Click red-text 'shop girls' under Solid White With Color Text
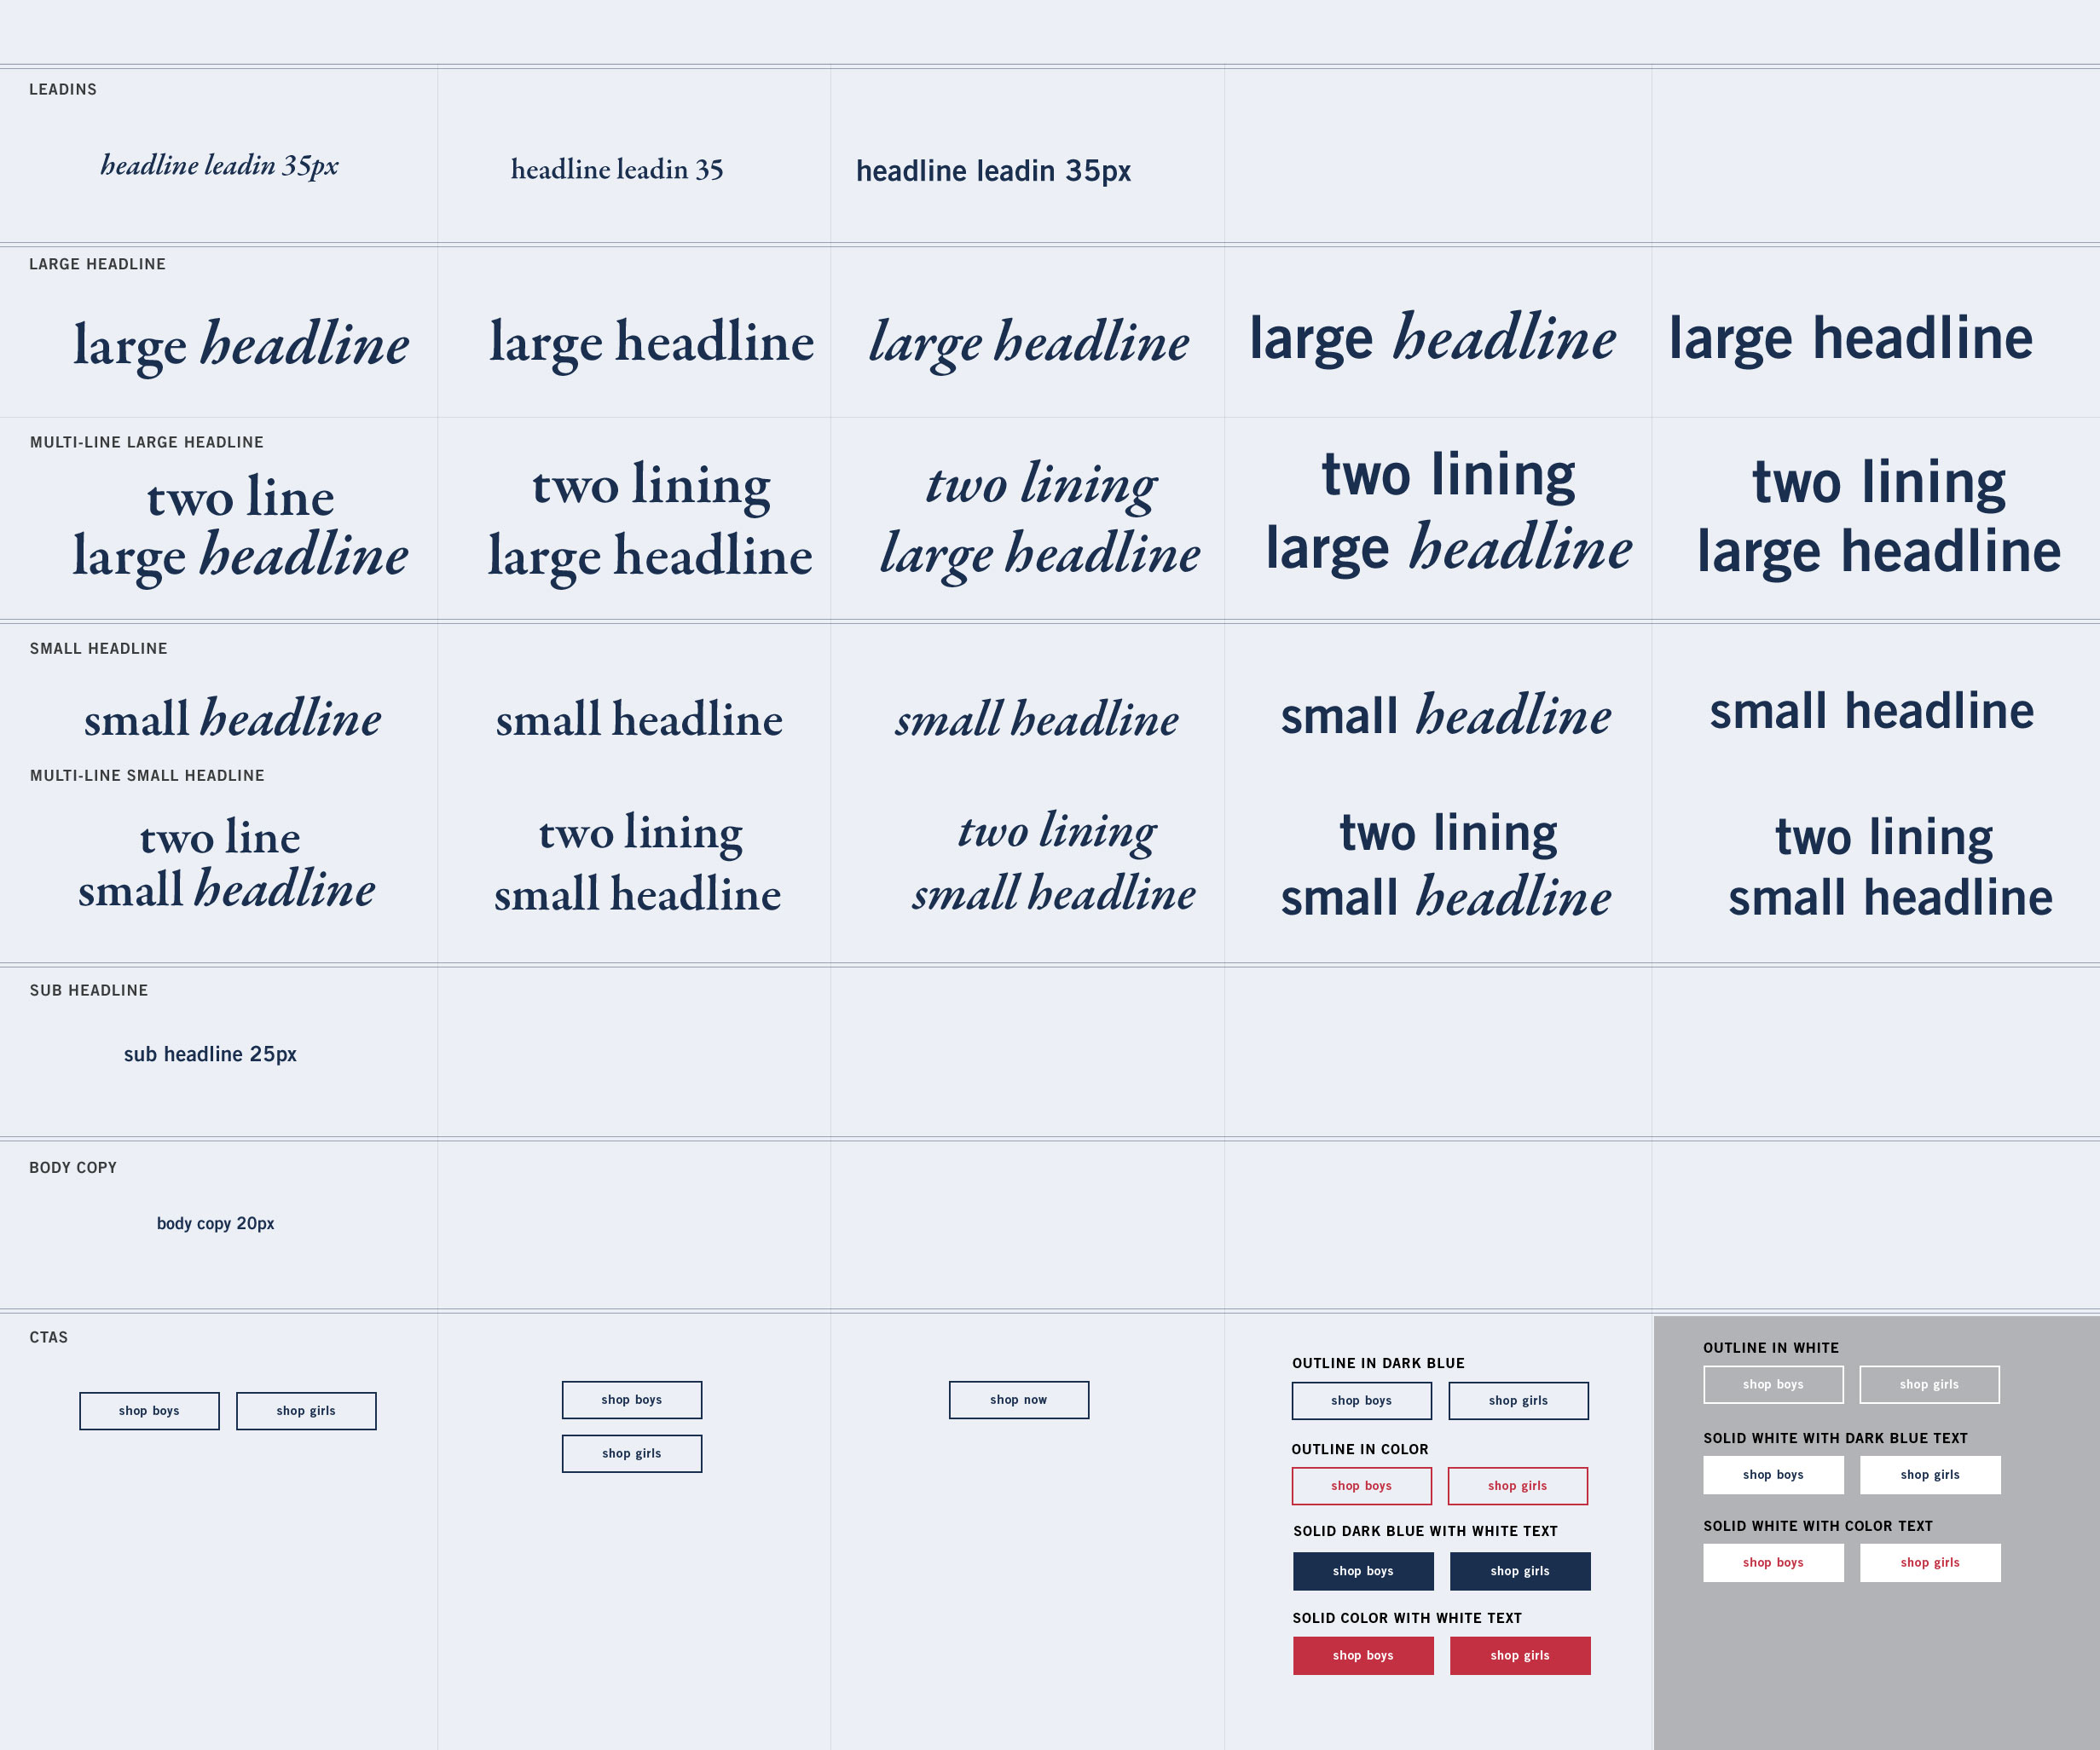Screen dimensions: 2100x1750 (x=1930, y=1563)
